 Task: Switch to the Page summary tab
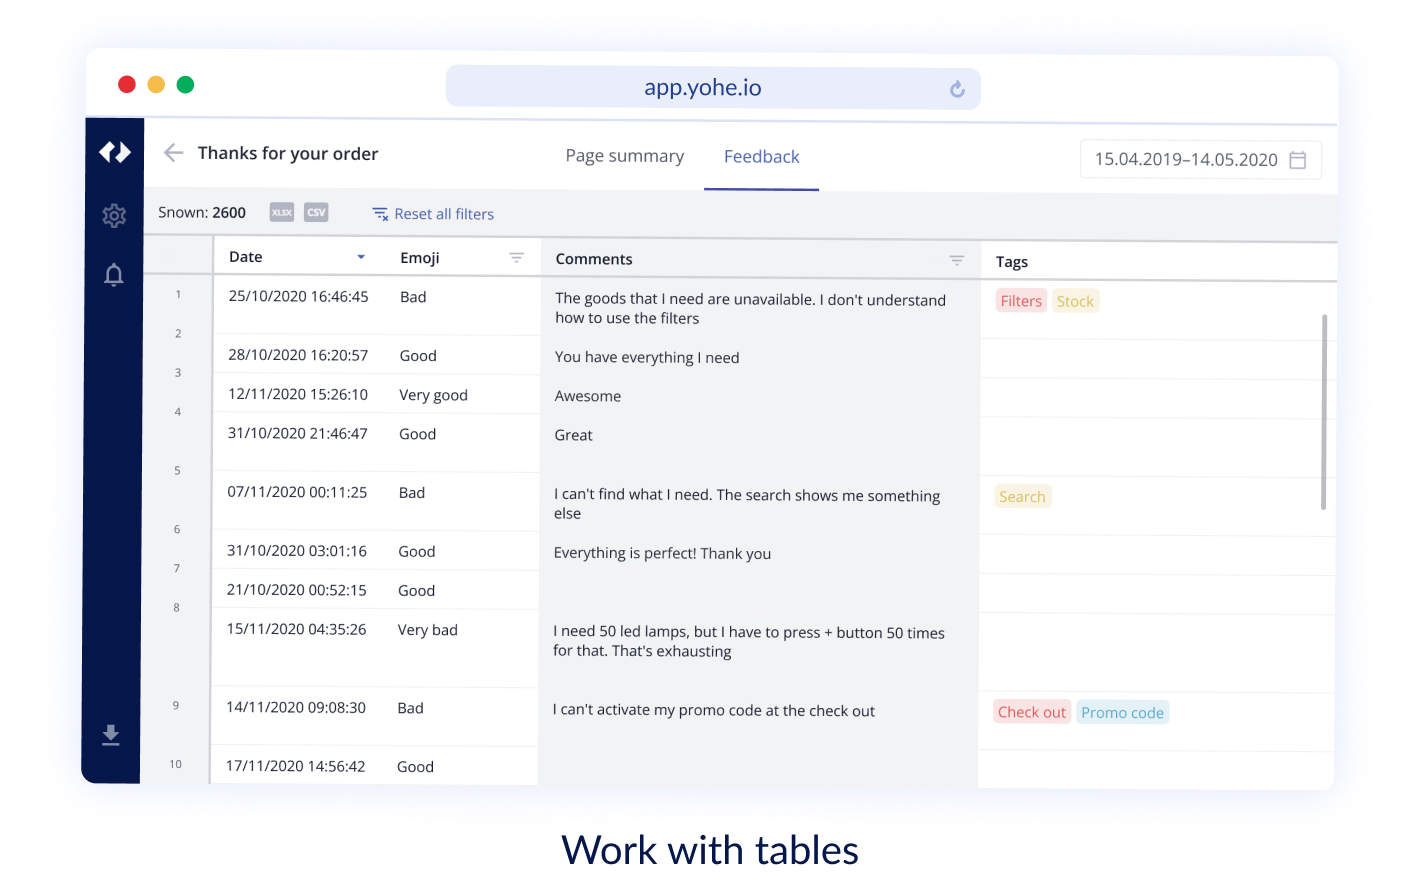pos(624,156)
